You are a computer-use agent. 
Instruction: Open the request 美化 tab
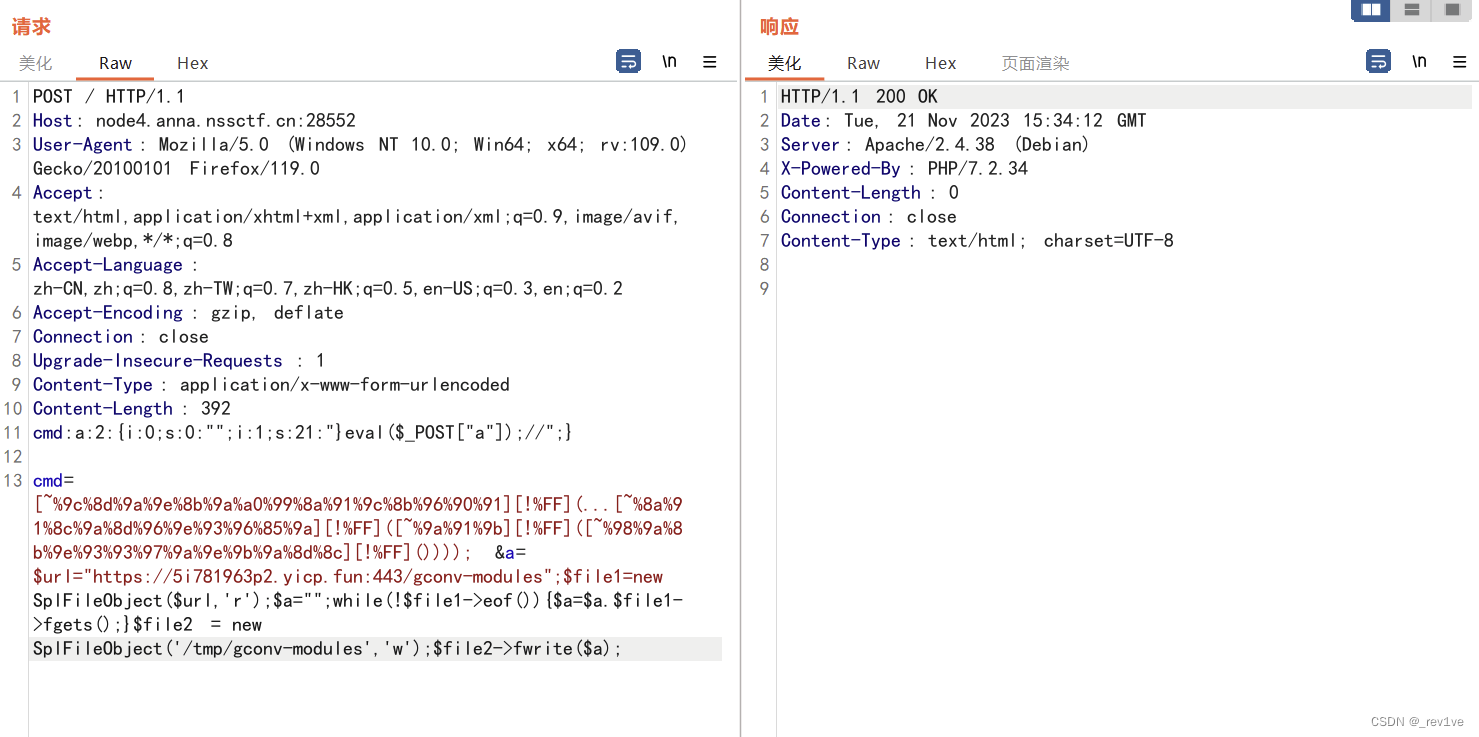click(x=36, y=63)
